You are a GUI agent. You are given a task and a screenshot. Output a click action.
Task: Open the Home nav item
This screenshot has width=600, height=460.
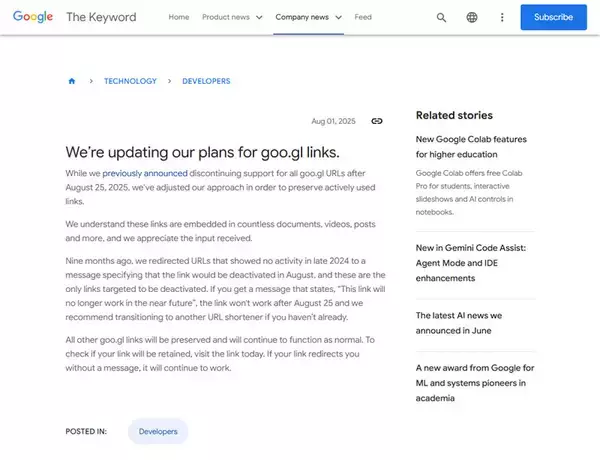tap(178, 17)
